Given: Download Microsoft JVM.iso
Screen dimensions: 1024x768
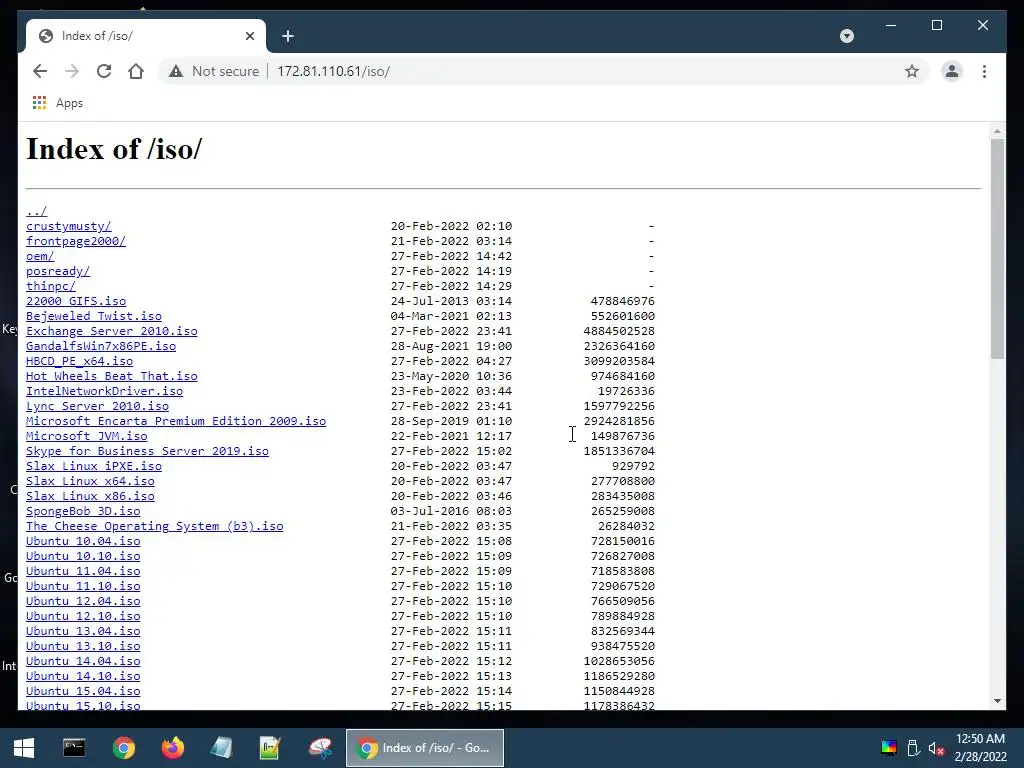Looking at the screenshot, I should (87, 436).
